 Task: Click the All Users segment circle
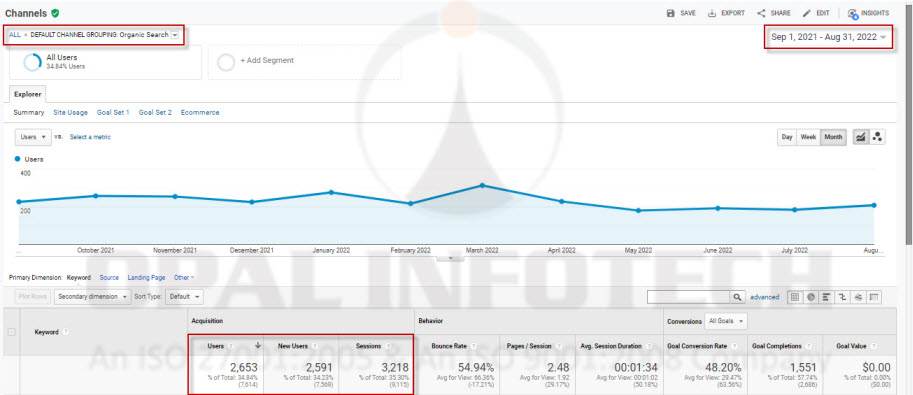tap(32, 62)
